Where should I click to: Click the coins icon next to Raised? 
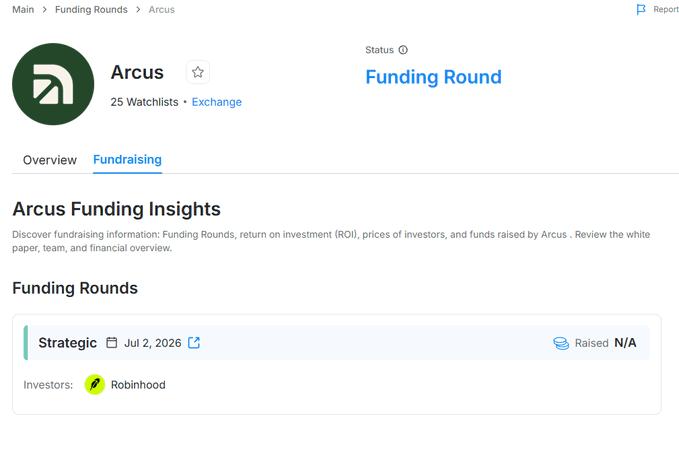[561, 343]
